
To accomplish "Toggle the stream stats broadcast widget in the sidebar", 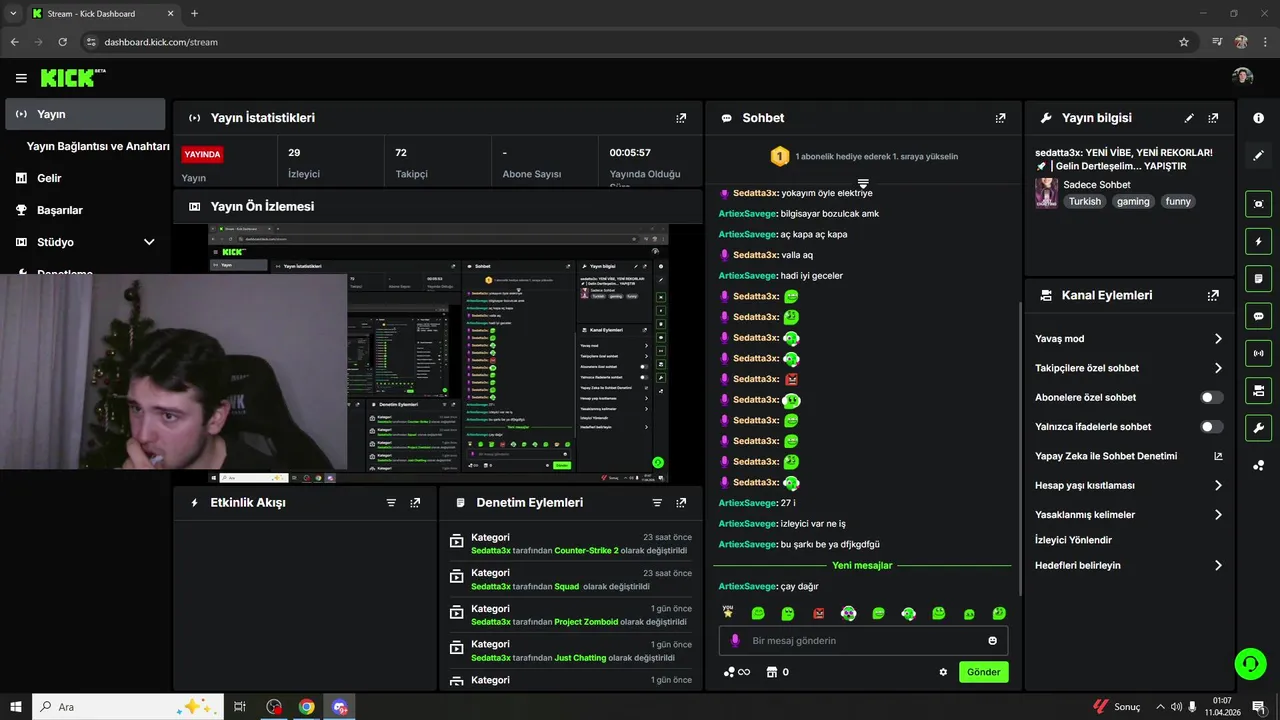I will 1258,353.
